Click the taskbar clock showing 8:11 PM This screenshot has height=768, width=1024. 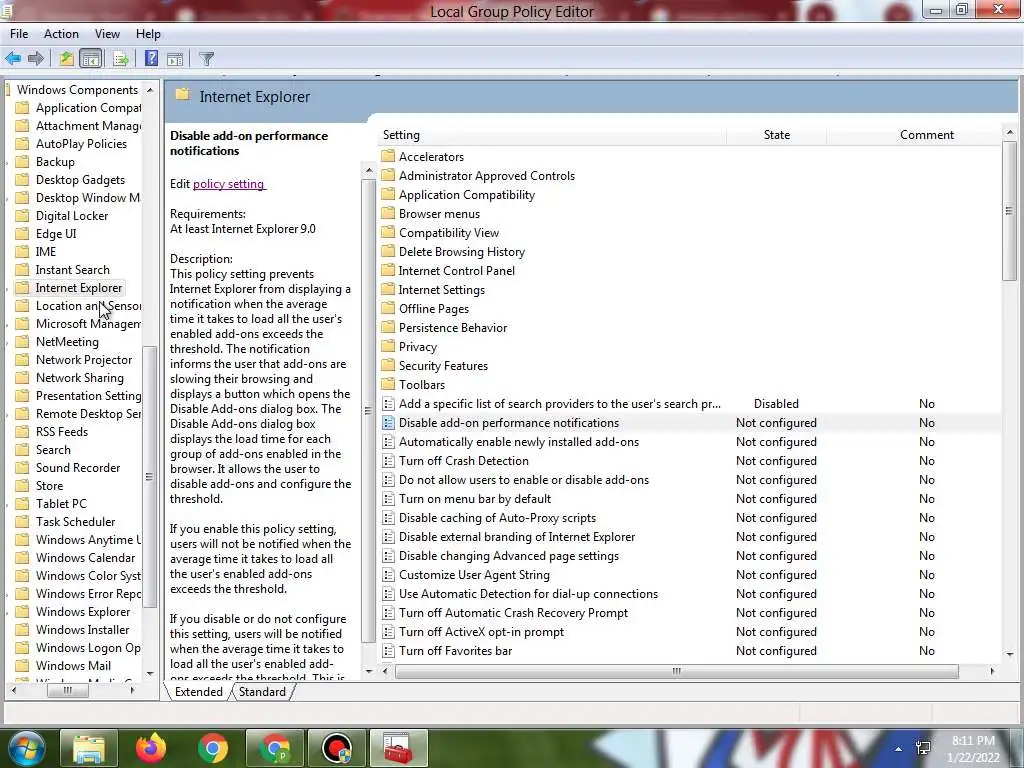click(x=973, y=749)
